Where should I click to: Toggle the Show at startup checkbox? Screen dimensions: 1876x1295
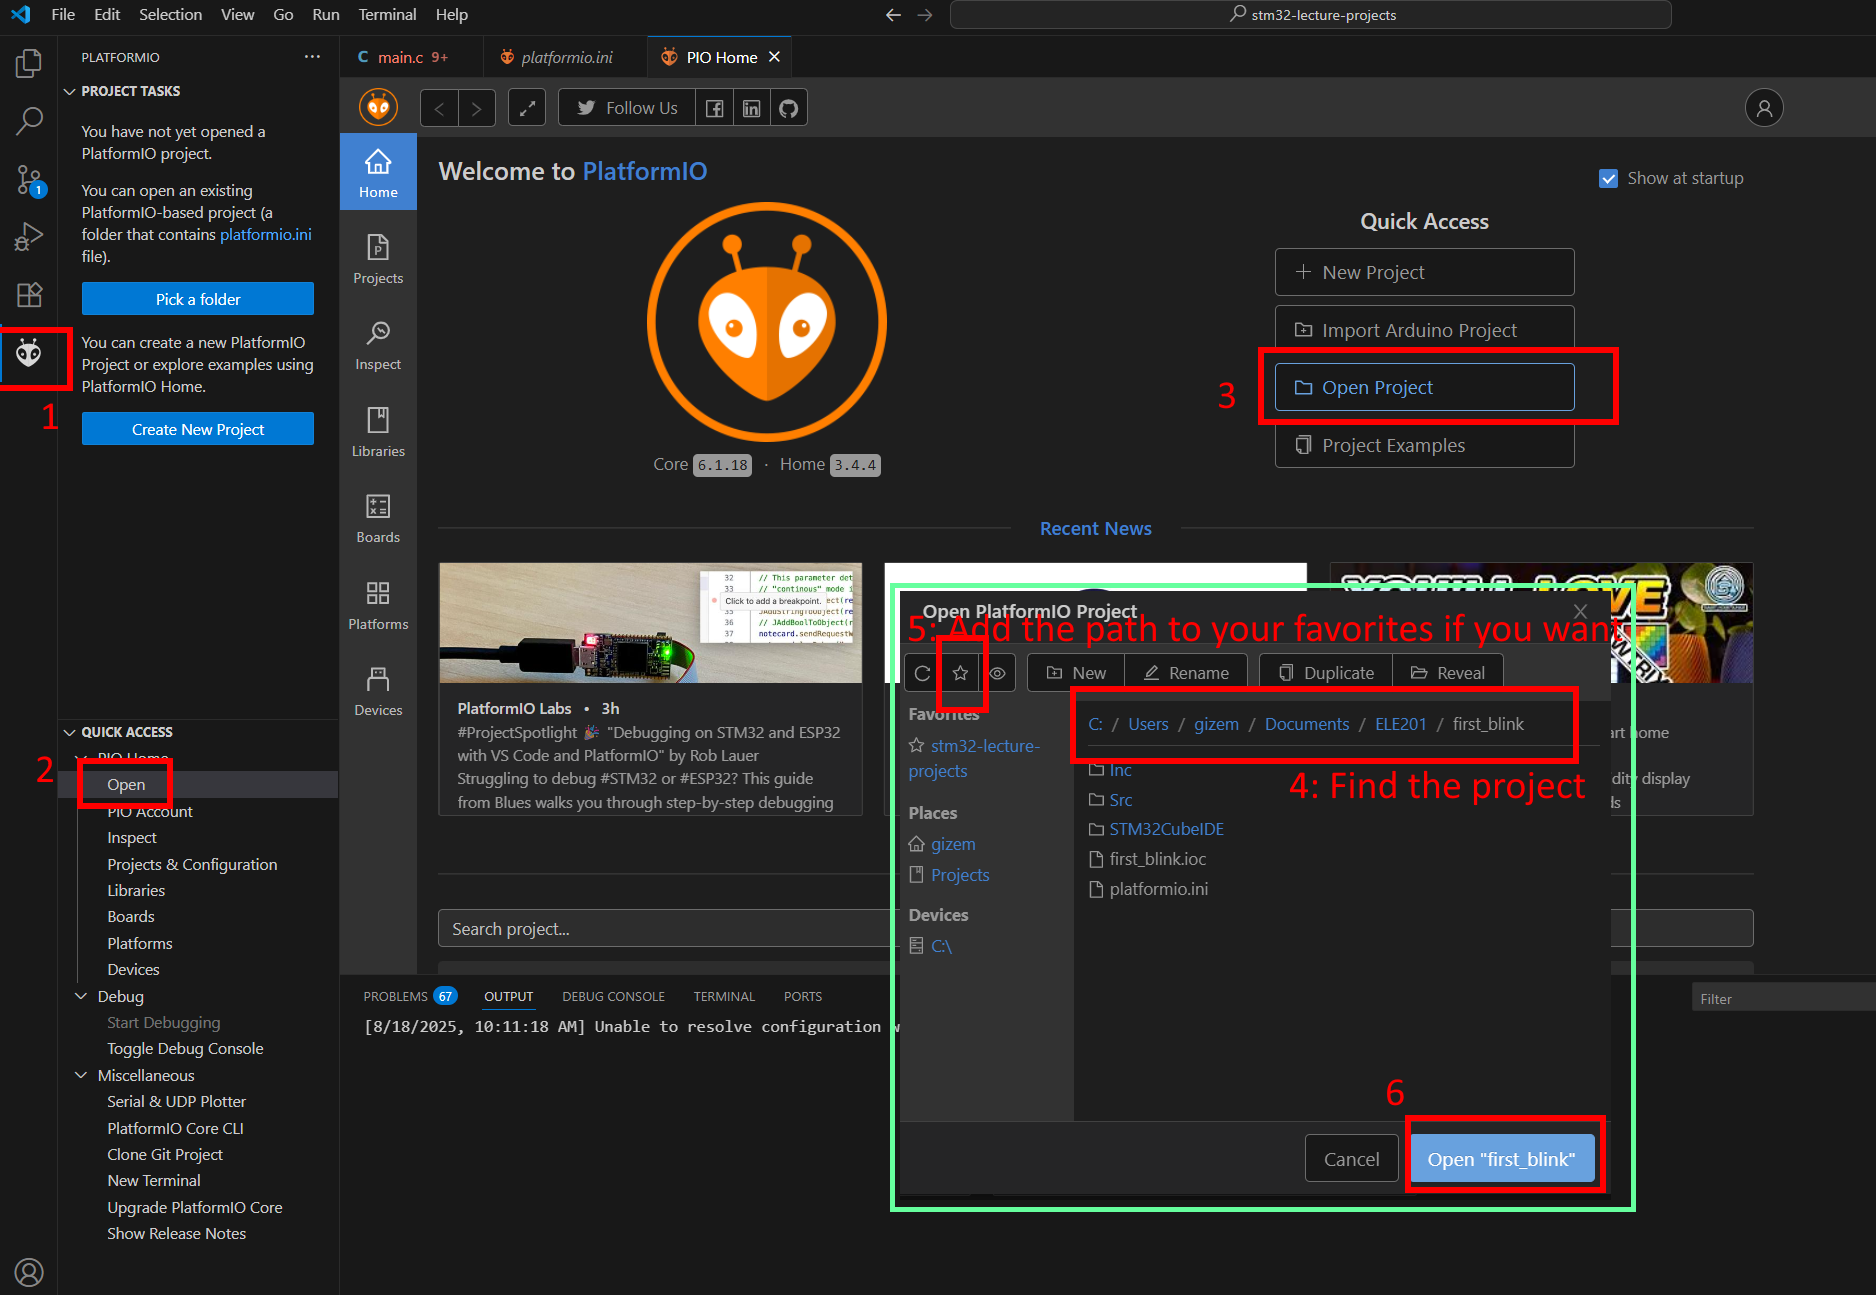[1608, 178]
